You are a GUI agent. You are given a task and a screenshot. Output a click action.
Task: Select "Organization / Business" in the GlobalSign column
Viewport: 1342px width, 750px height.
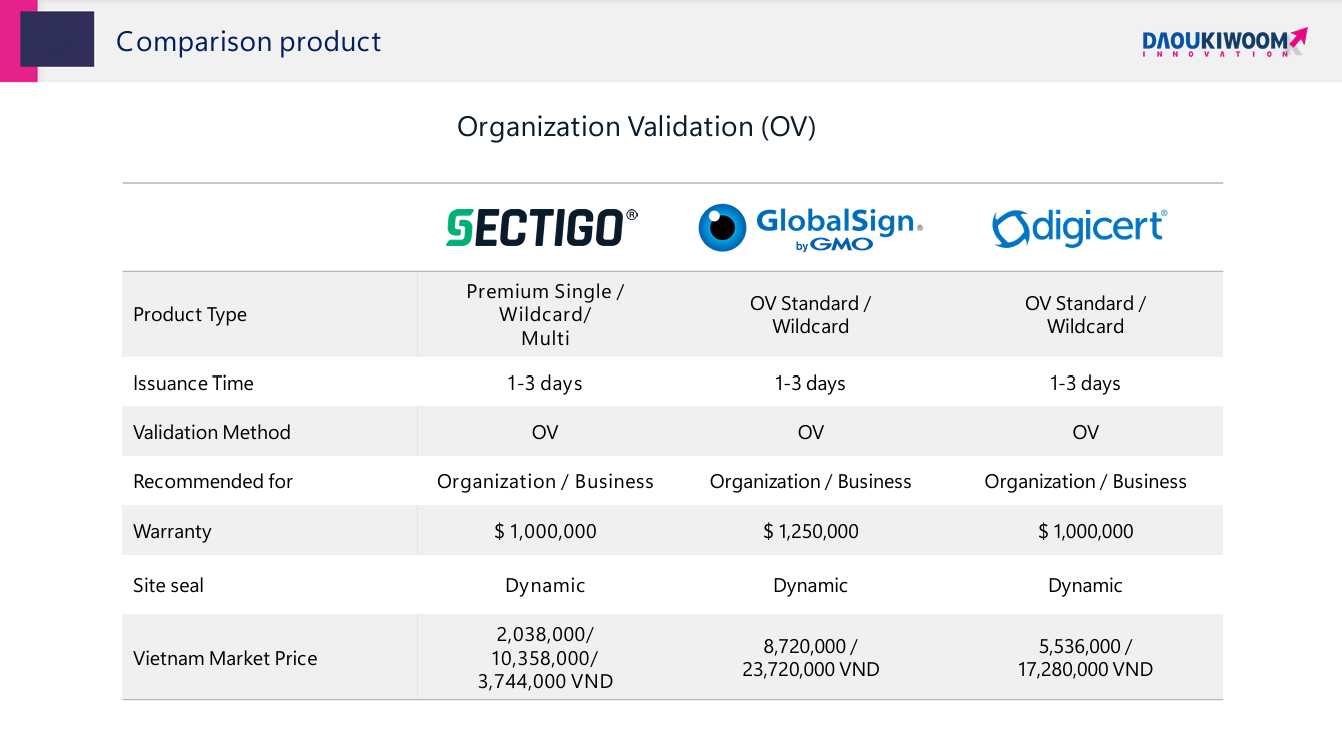tap(810, 481)
